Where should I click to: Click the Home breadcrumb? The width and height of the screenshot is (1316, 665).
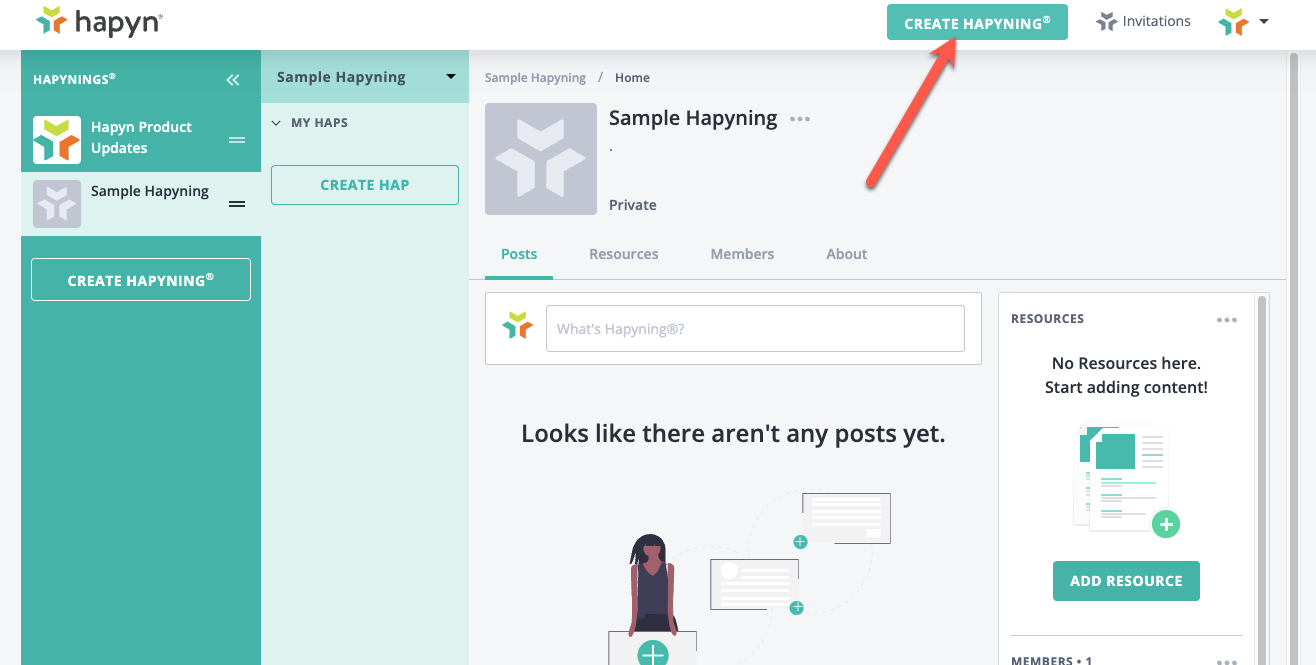pyautogui.click(x=632, y=78)
